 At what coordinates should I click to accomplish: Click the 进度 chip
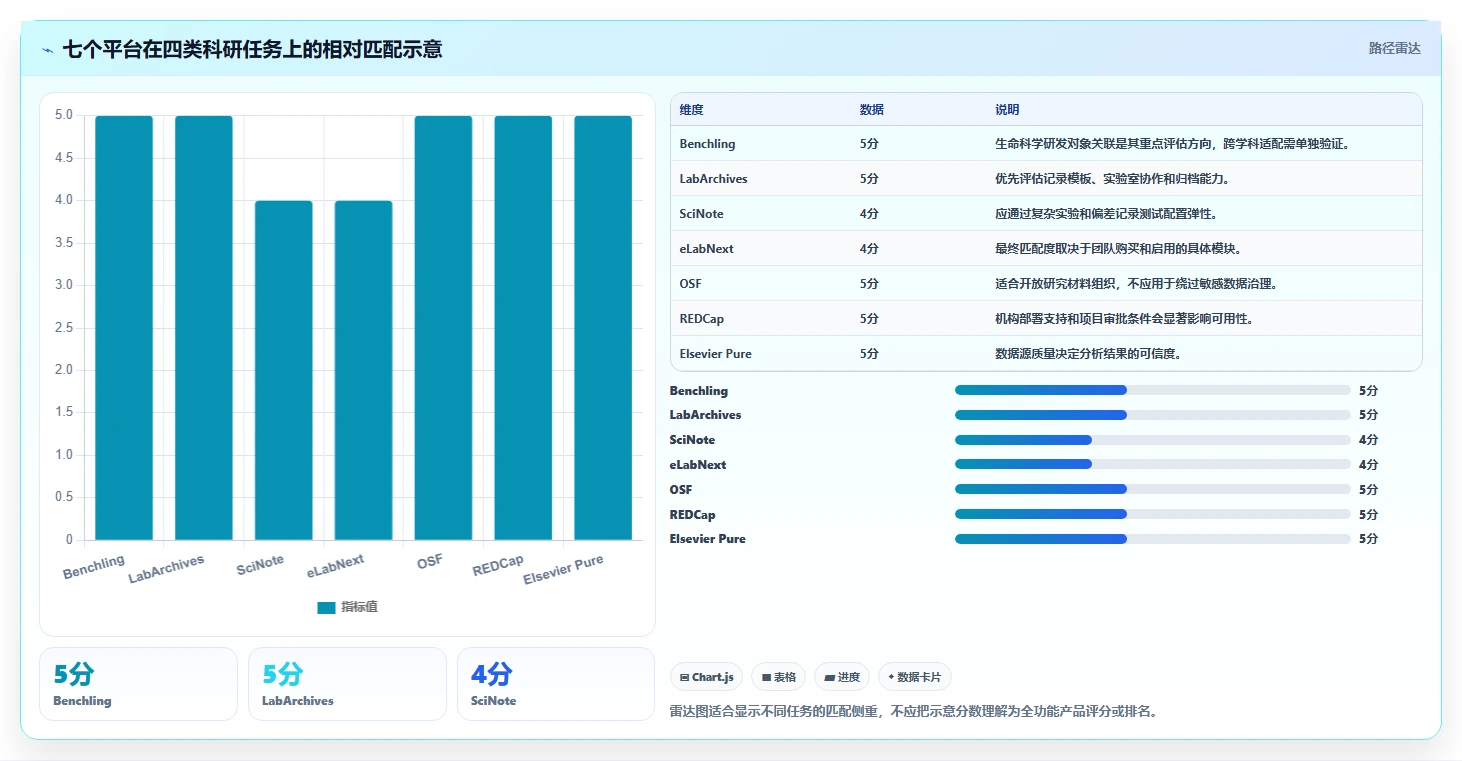coord(842,677)
